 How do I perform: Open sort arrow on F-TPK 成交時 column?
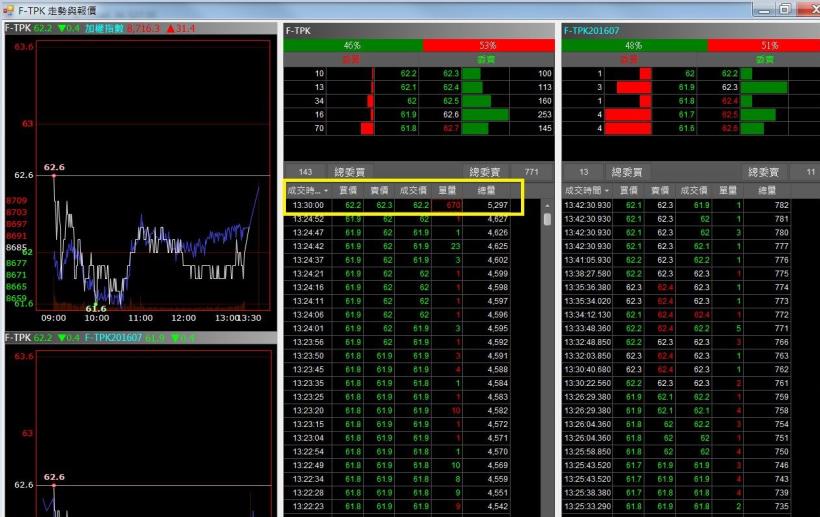coord(322,189)
